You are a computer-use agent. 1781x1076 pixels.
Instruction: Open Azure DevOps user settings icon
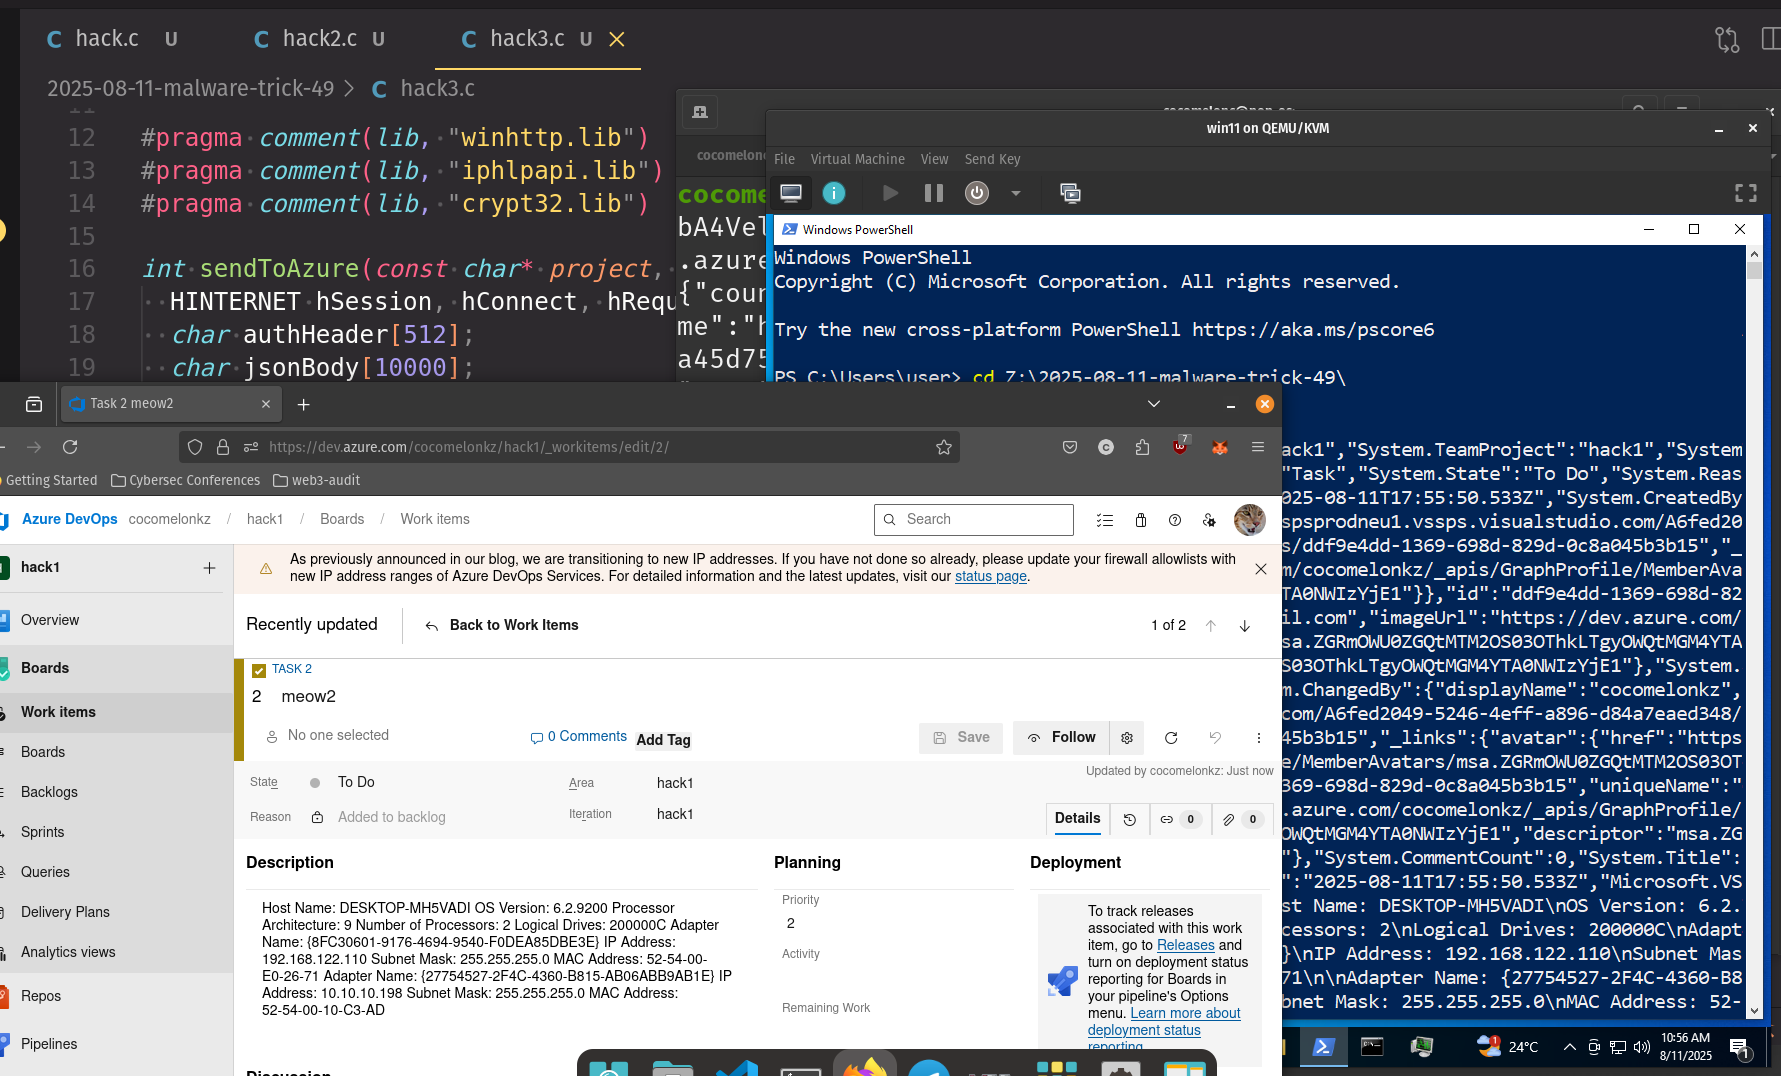pyautogui.click(x=1210, y=520)
